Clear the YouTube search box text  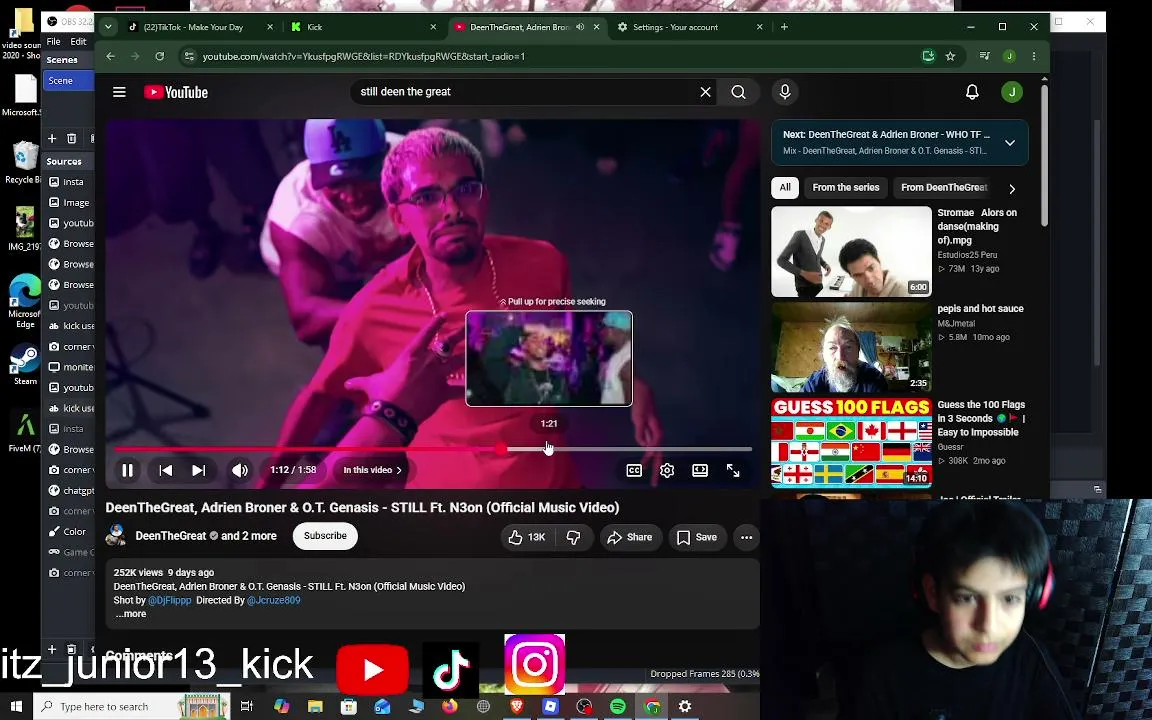pyautogui.click(x=705, y=92)
